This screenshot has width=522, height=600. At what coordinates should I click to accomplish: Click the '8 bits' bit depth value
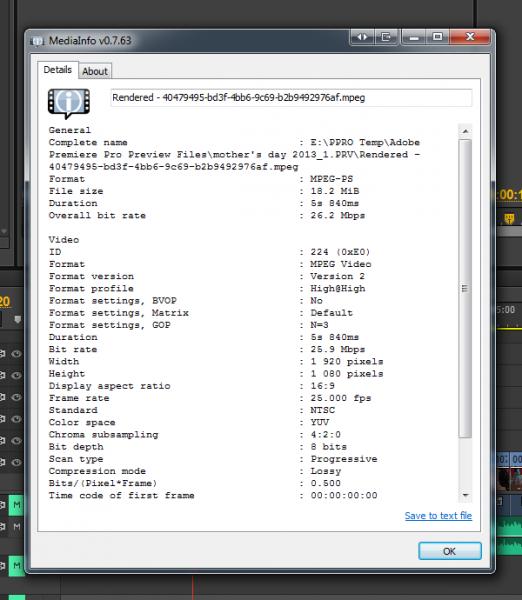click(328, 447)
